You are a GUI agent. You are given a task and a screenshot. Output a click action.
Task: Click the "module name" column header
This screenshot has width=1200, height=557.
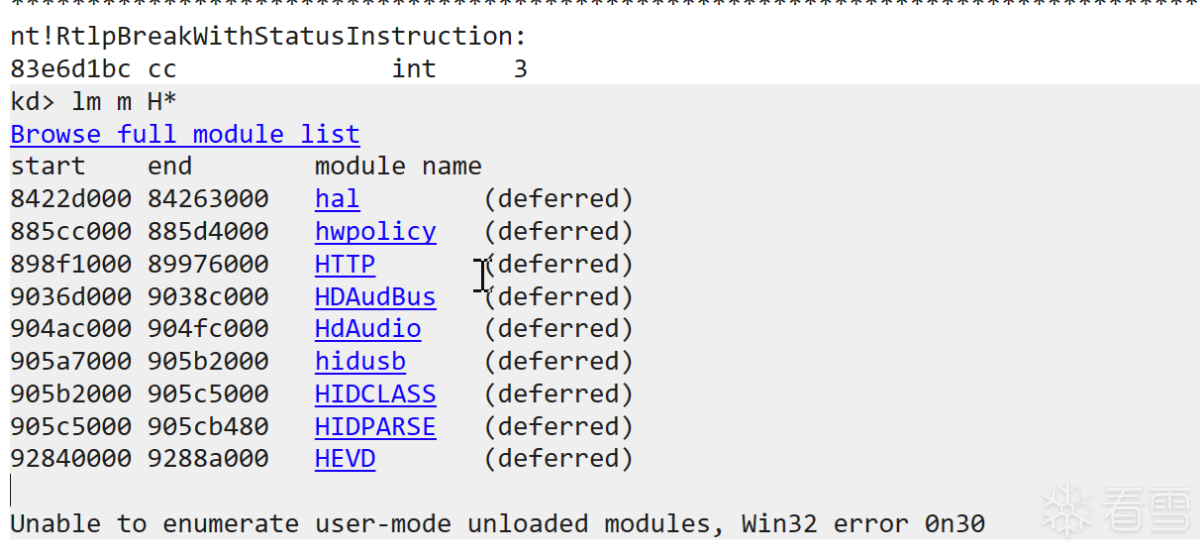[398, 166]
